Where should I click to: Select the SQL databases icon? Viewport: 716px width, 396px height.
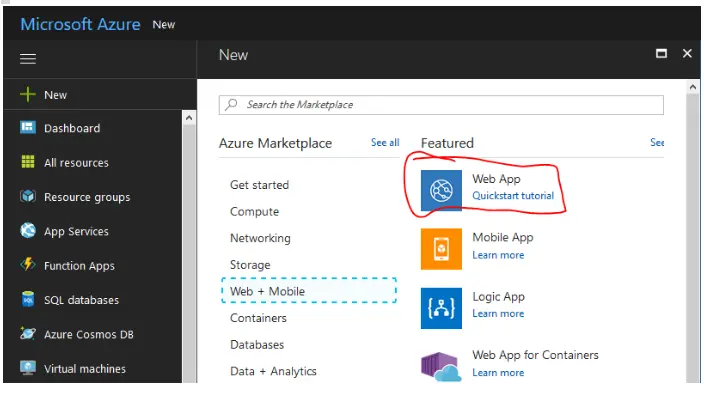[x=28, y=299]
